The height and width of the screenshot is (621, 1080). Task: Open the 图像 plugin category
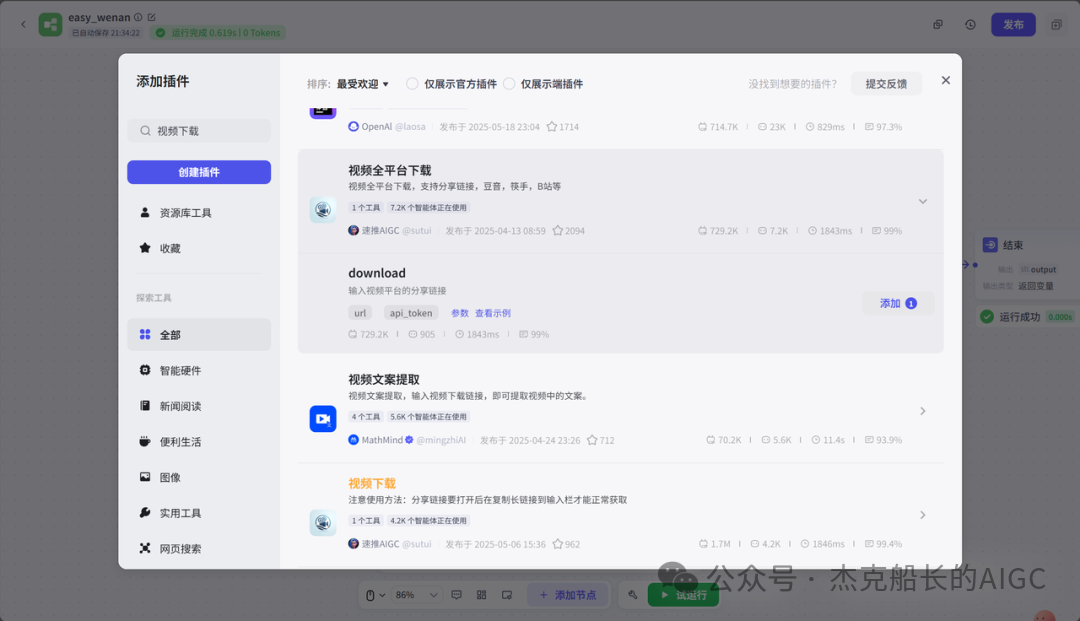172,477
